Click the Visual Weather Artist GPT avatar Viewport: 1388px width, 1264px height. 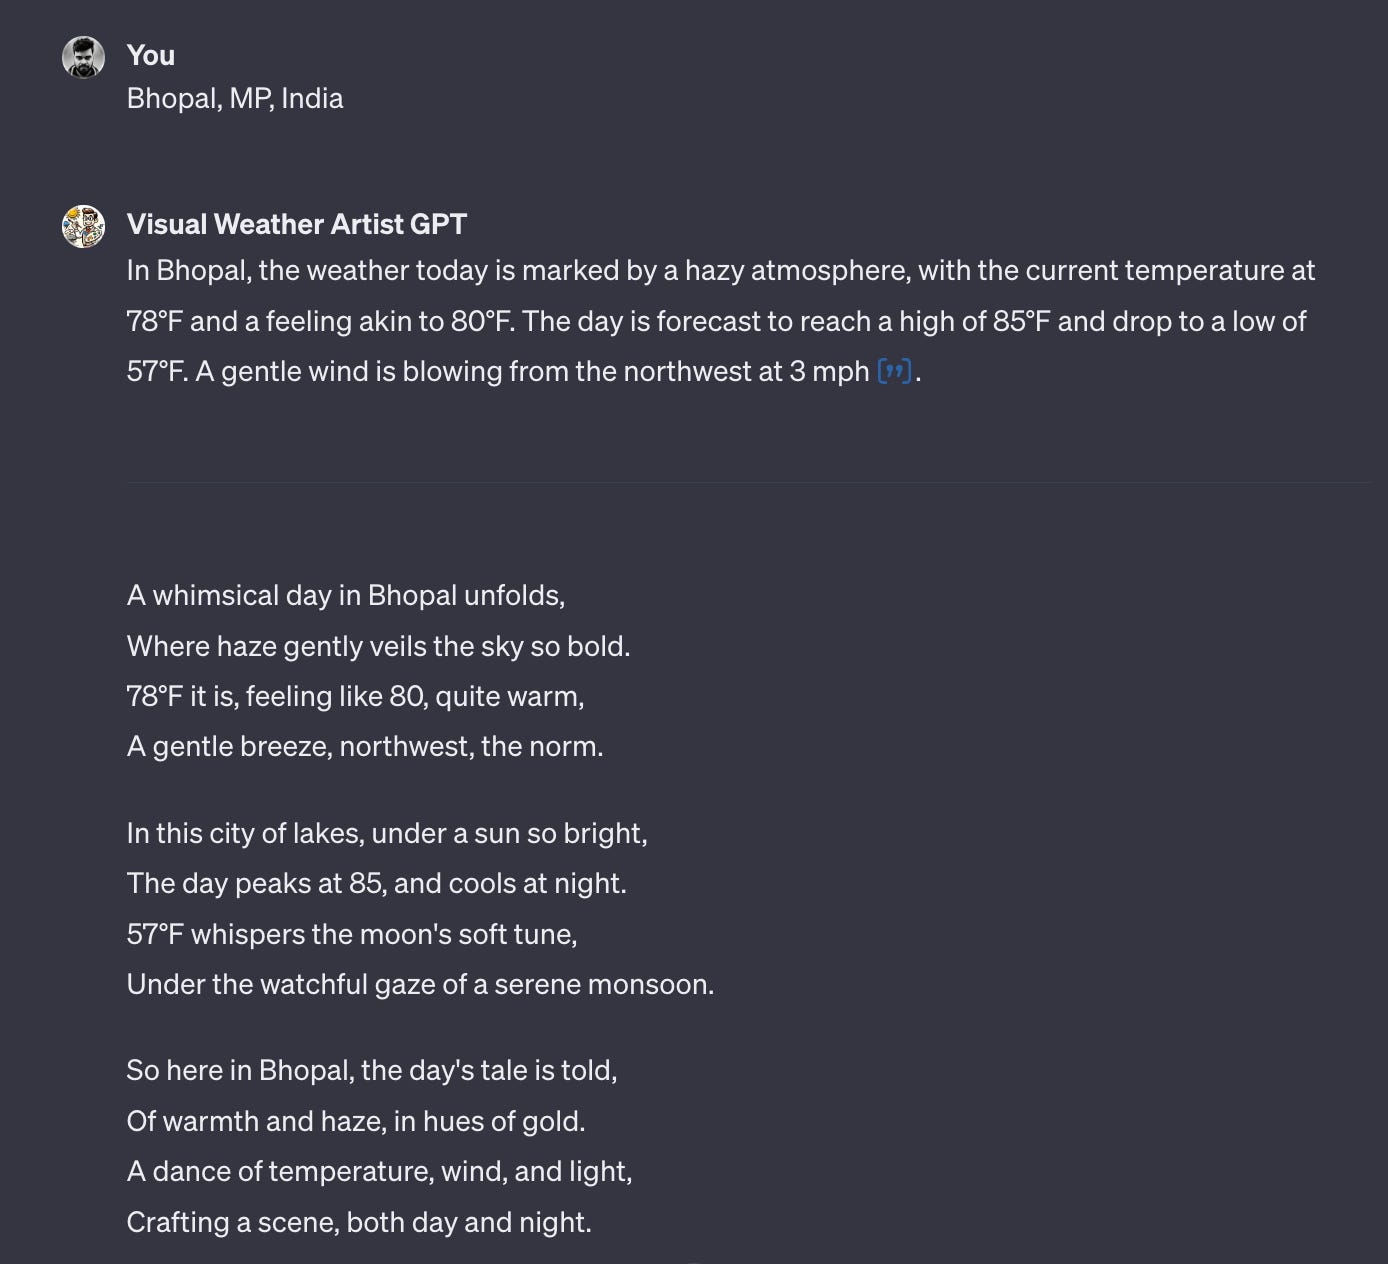83,226
